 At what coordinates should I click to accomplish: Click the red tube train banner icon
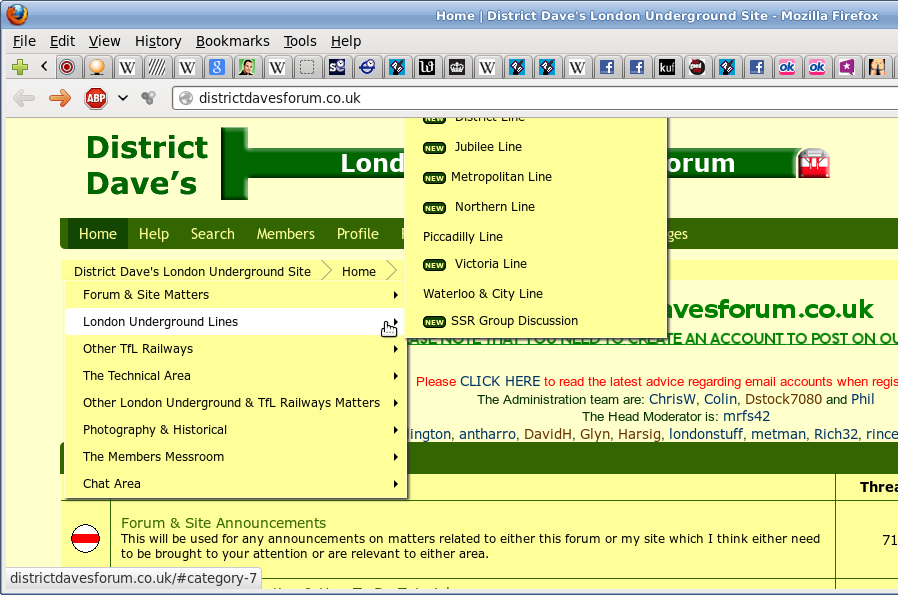click(x=813, y=164)
